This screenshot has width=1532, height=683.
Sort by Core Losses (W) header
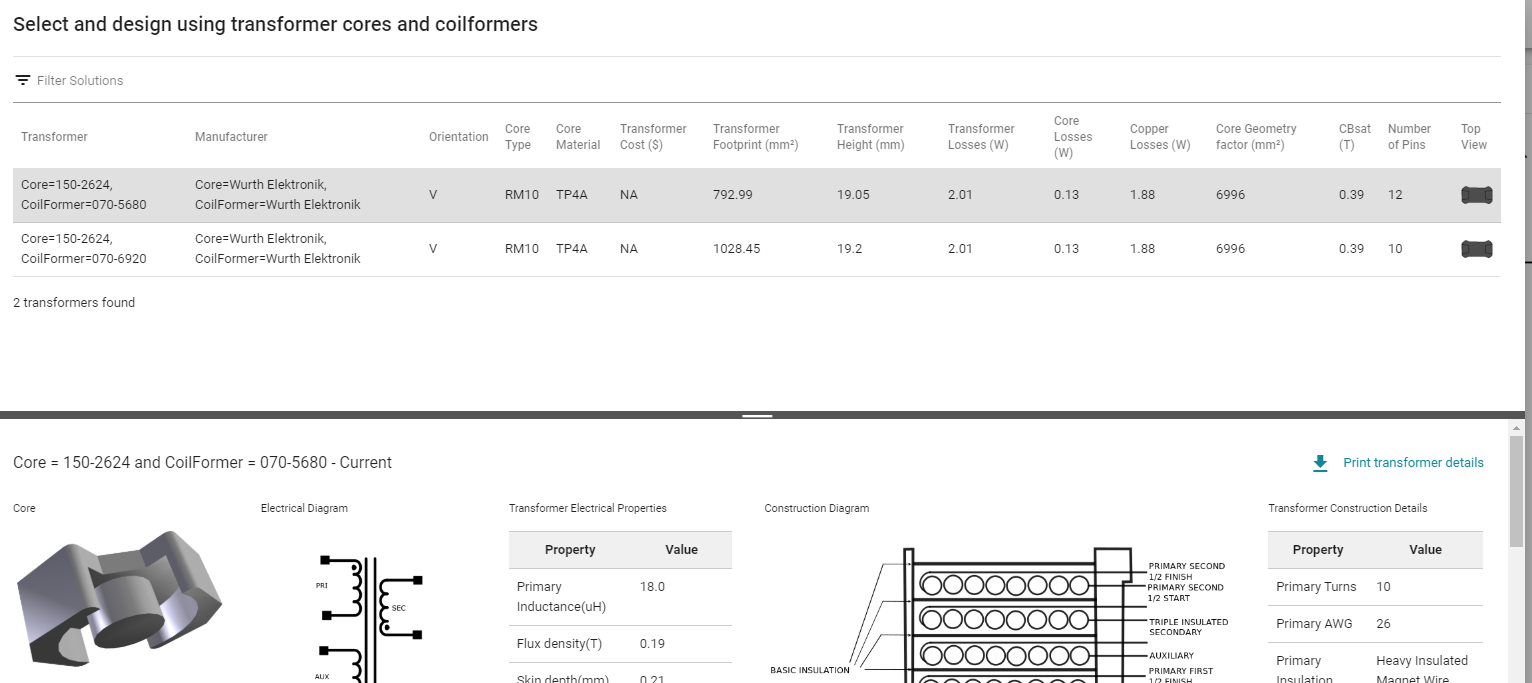tap(1073, 137)
